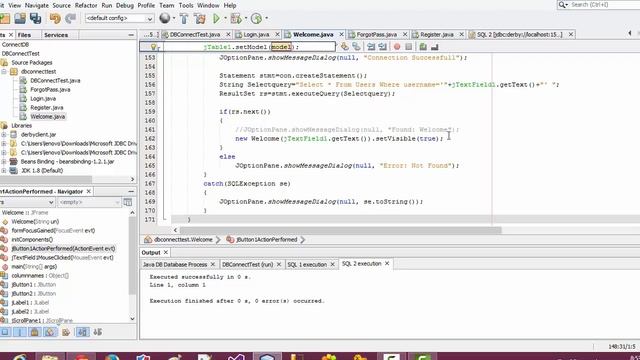Open the Tools menu
The height and width of the screenshot is (360, 640).
point(186,5)
